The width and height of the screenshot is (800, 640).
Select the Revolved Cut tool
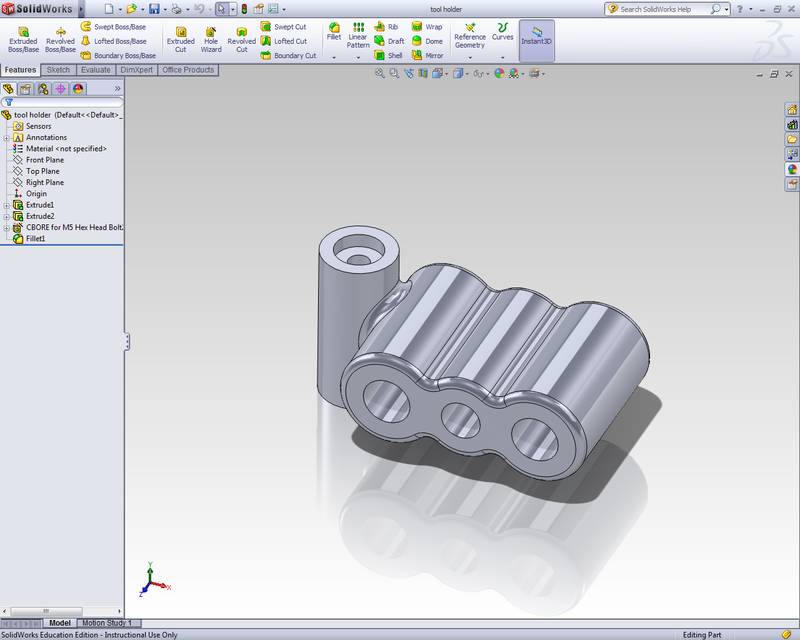pos(241,40)
